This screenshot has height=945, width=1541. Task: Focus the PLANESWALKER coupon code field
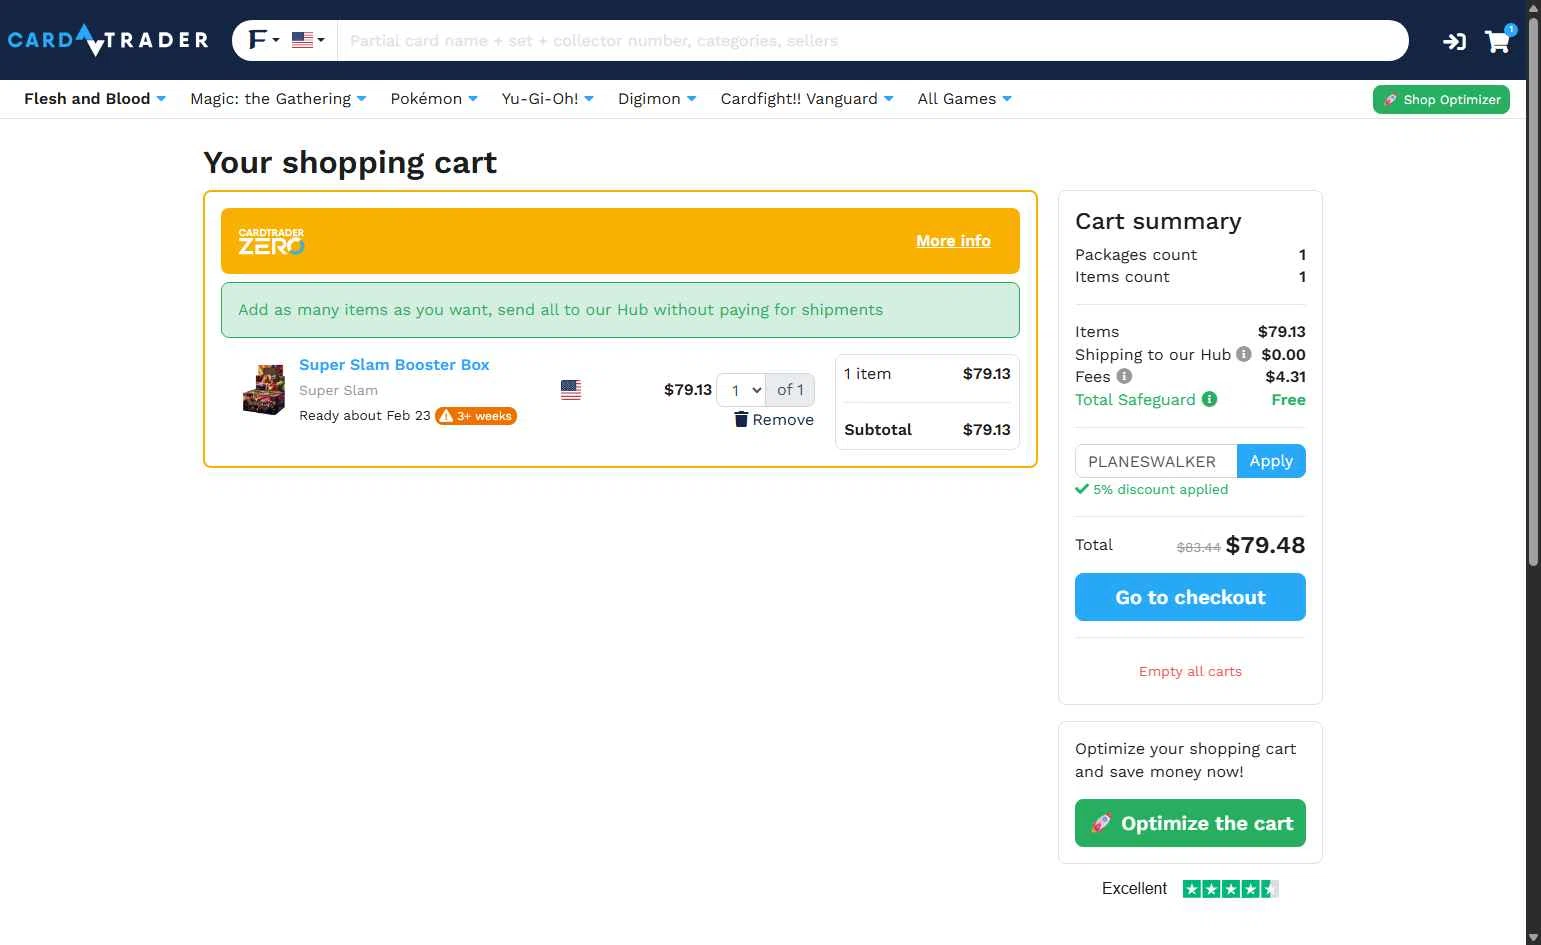pyautogui.click(x=1156, y=461)
